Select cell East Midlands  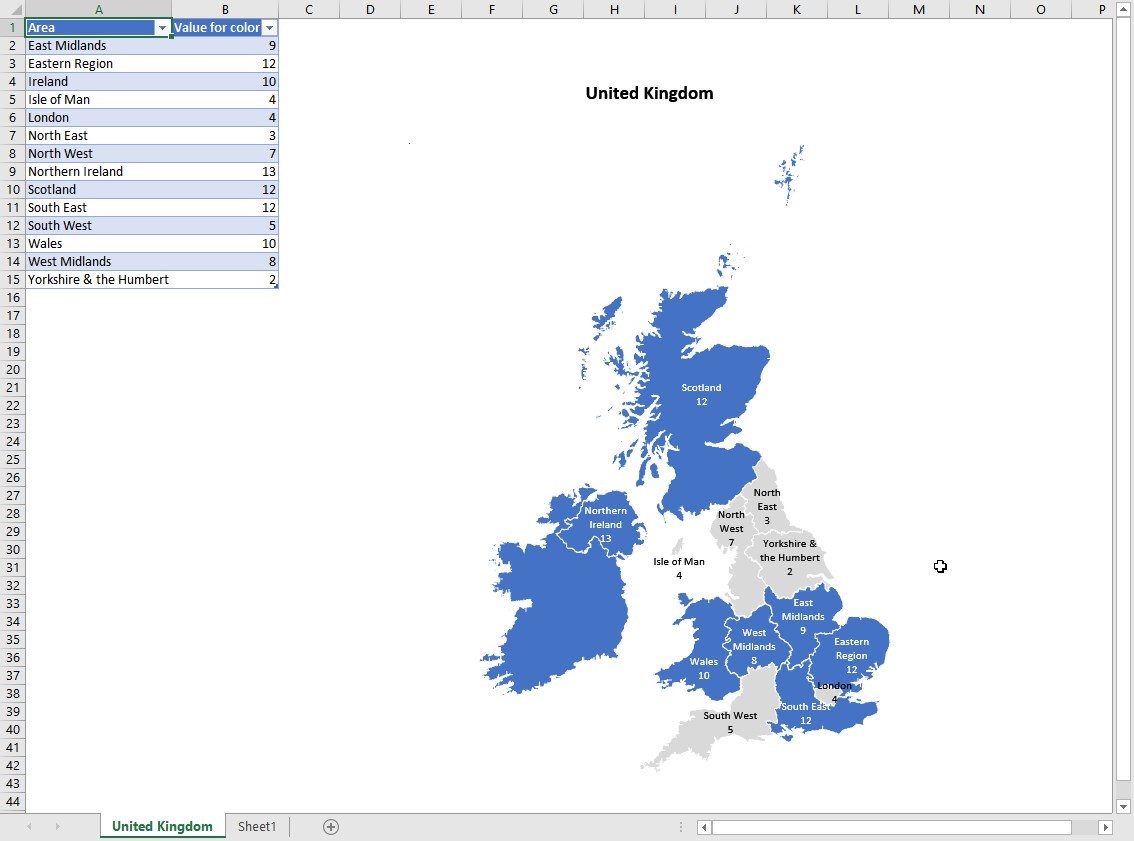98,46
